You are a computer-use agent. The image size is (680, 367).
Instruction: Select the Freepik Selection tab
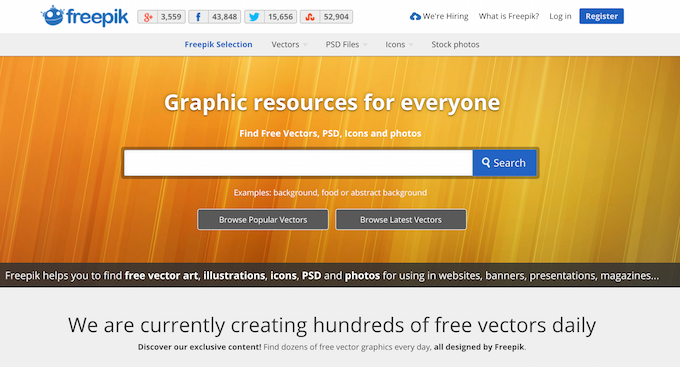[218, 44]
